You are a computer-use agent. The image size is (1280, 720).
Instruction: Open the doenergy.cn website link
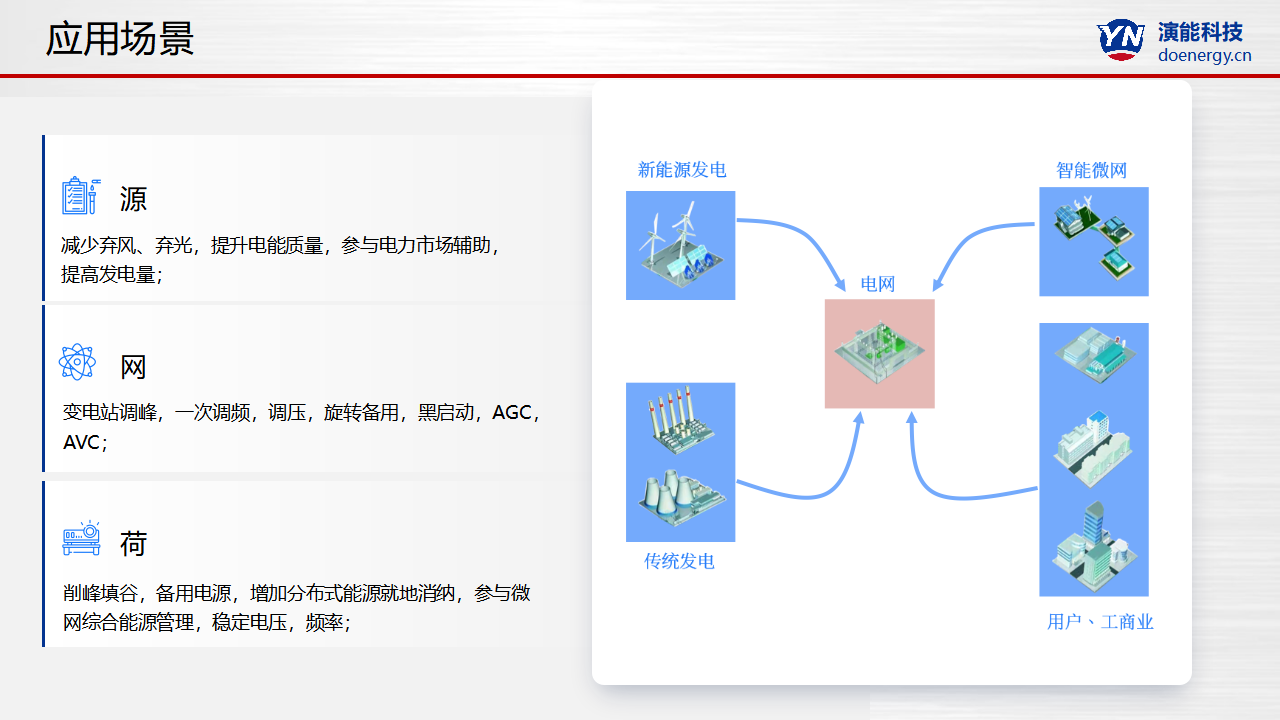tap(1204, 55)
